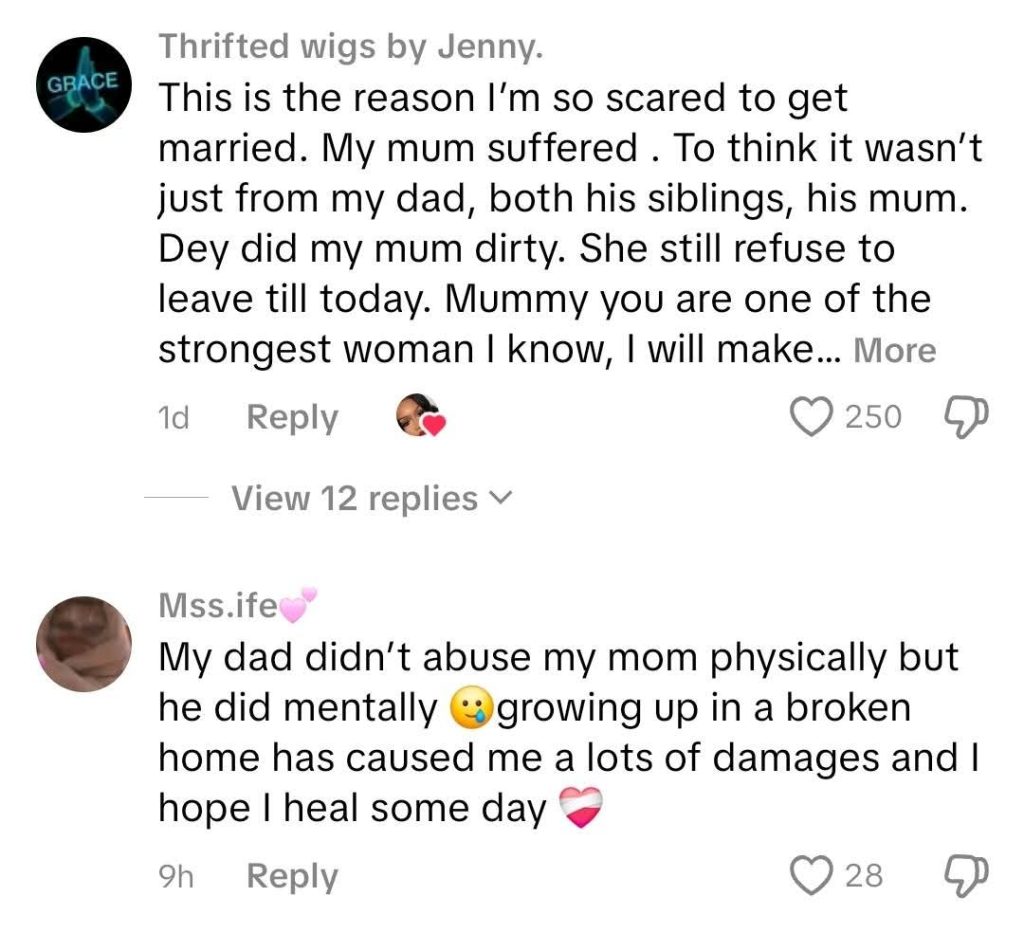Reply to the comment posted 9h ago
1024x933 pixels.
tap(292, 876)
